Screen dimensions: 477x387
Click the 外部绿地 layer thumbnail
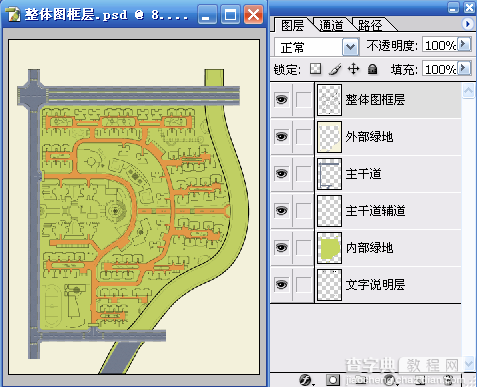pos(329,137)
